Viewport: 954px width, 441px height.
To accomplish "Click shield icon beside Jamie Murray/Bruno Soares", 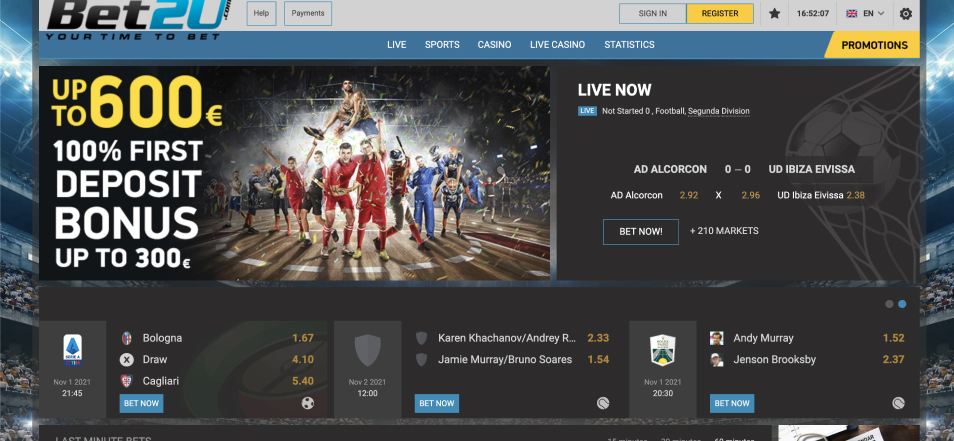I will 421,359.
